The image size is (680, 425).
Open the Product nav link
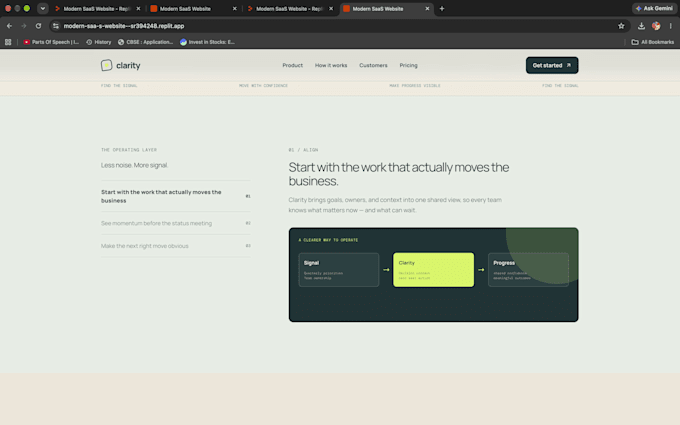(292, 65)
